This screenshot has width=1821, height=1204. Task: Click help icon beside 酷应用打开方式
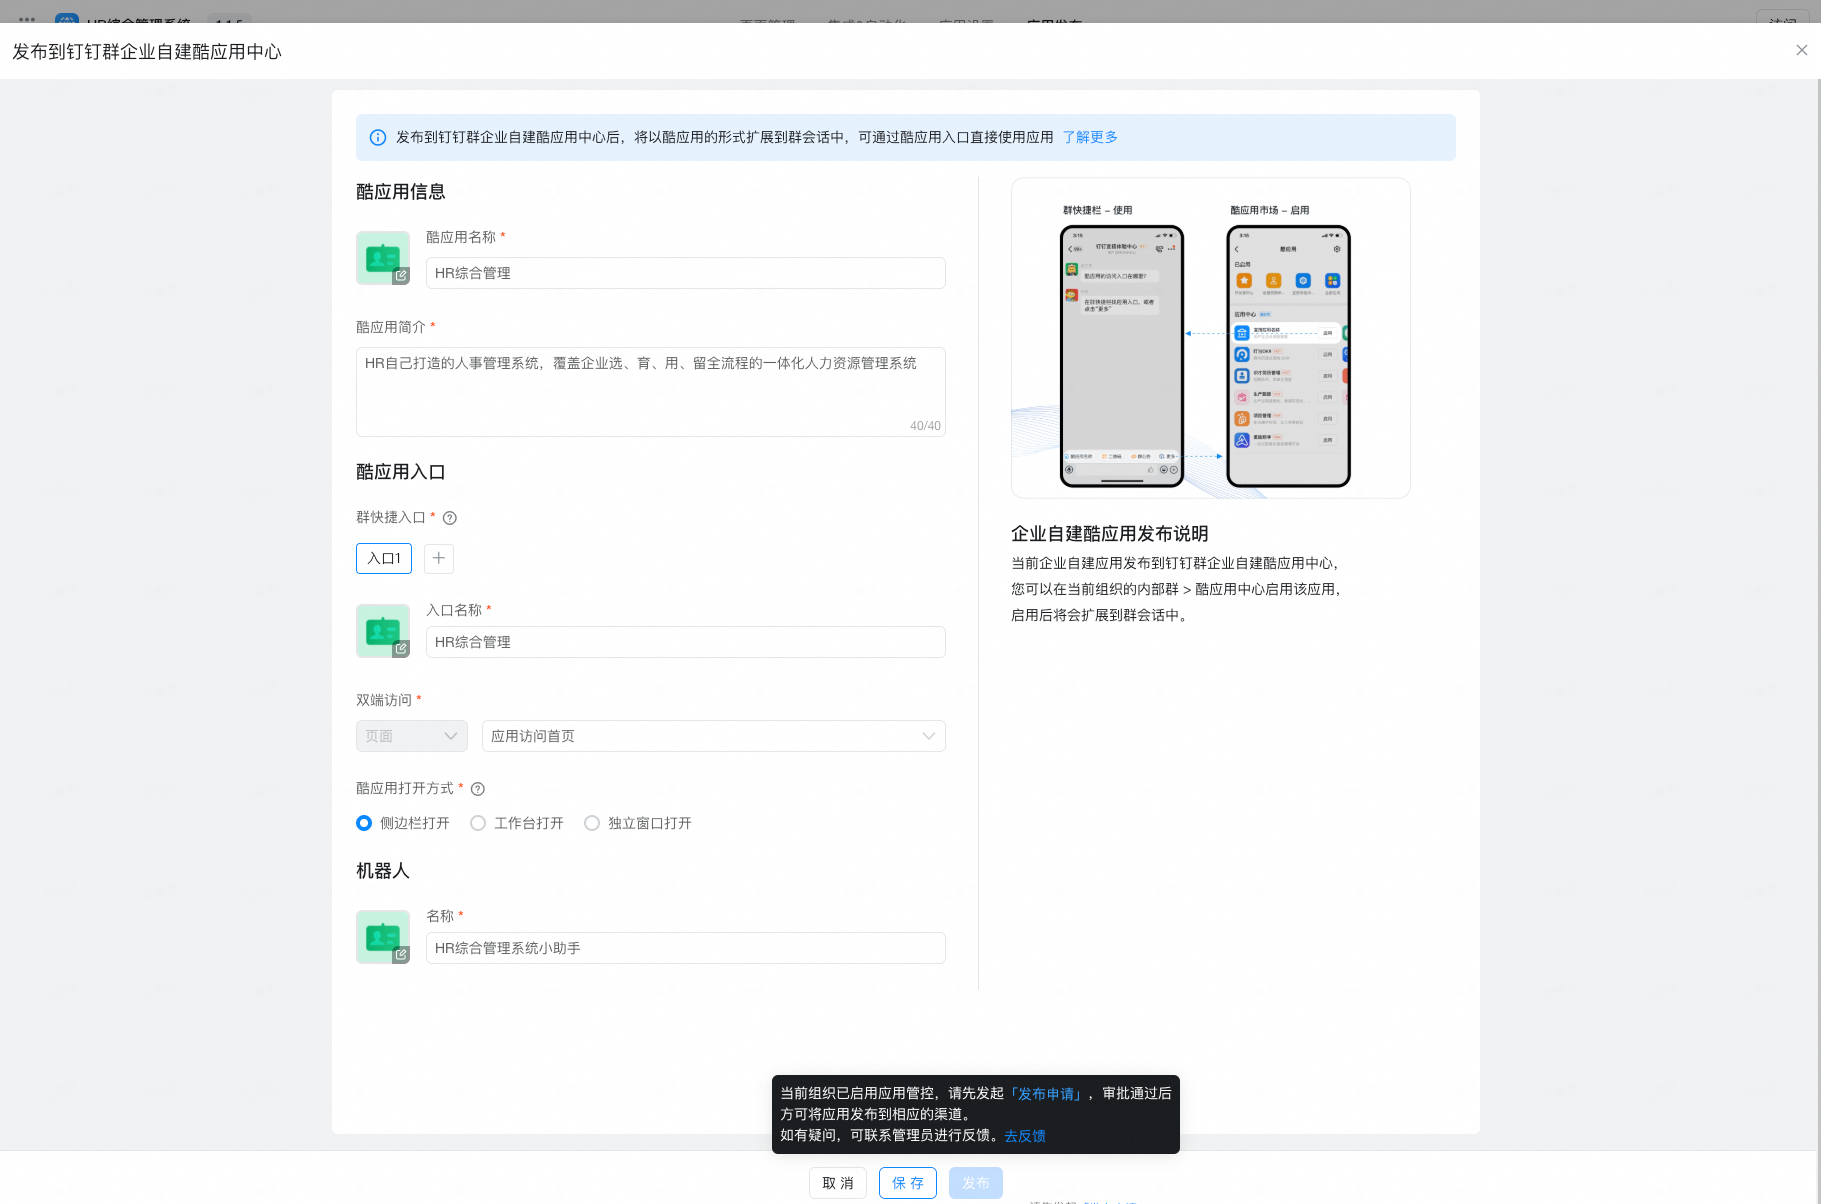pos(478,789)
